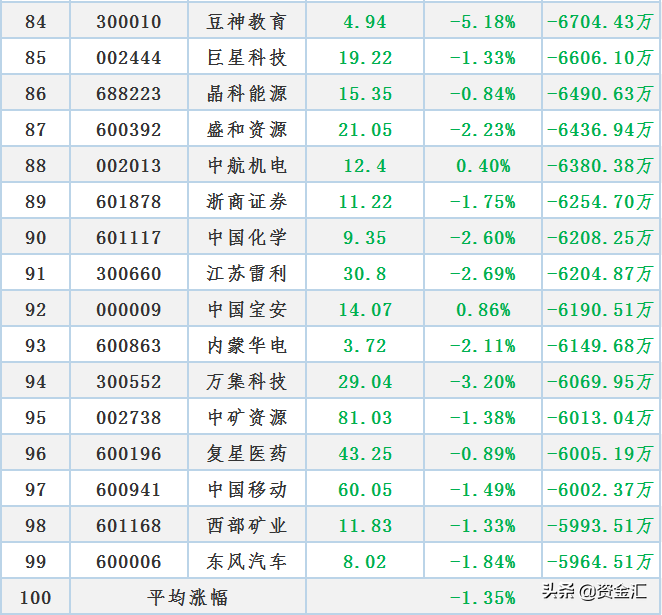Click the stock name 复星医药
Image resolution: width=662 pixels, height=615 pixels.
[247, 454]
